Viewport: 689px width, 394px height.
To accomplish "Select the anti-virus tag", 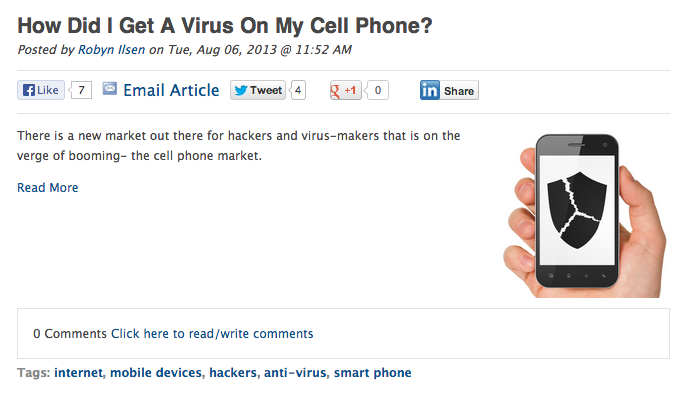I will coord(295,372).
